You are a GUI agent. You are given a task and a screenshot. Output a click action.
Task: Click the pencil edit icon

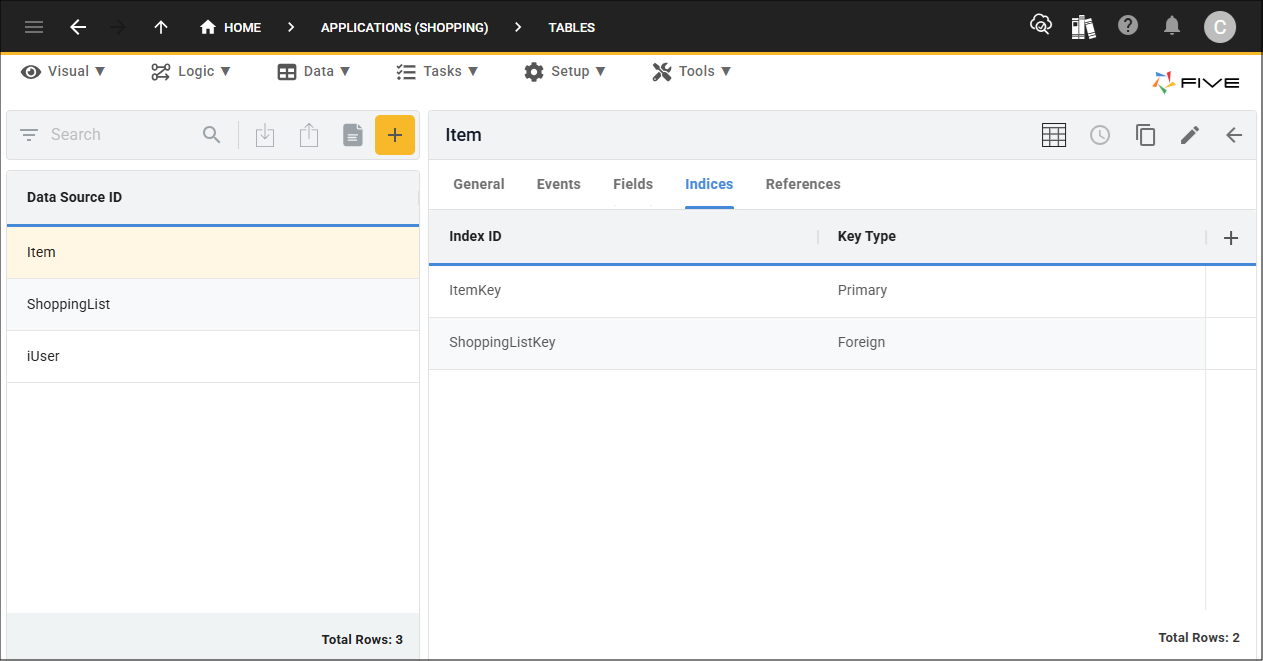(x=1190, y=135)
